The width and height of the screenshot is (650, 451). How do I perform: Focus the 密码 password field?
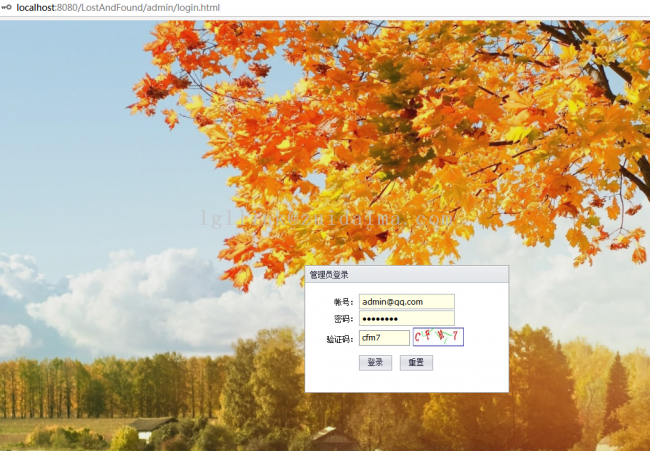tap(406, 319)
